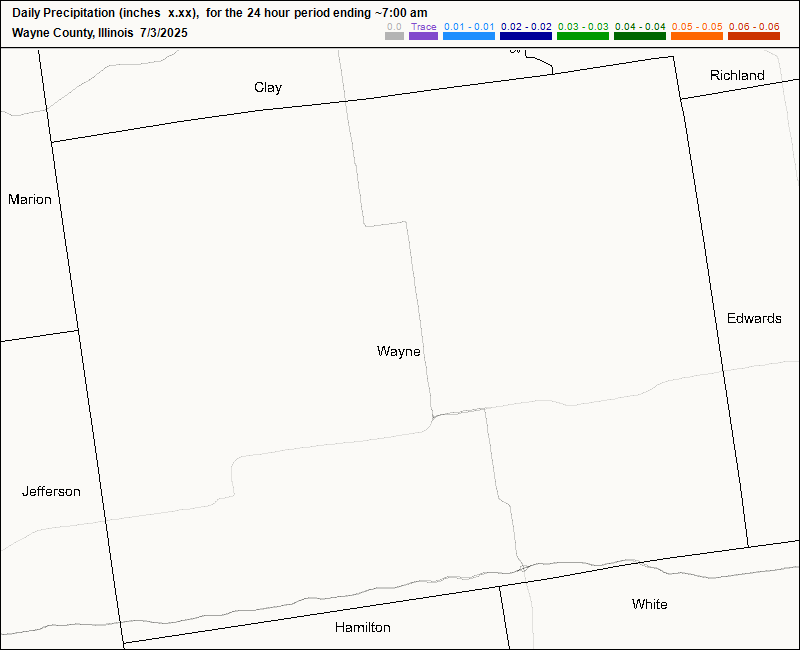Select the Edwards county label
The height and width of the screenshot is (650, 800).
click(x=754, y=318)
